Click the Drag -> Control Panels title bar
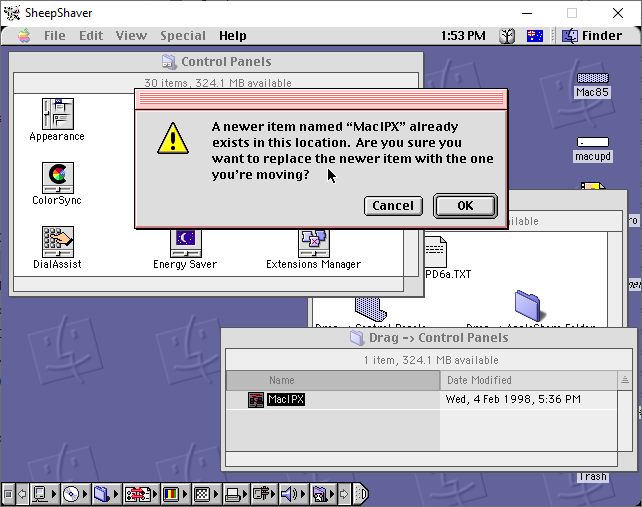Image resolution: width=642 pixels, height=507 pixels. 429,338
